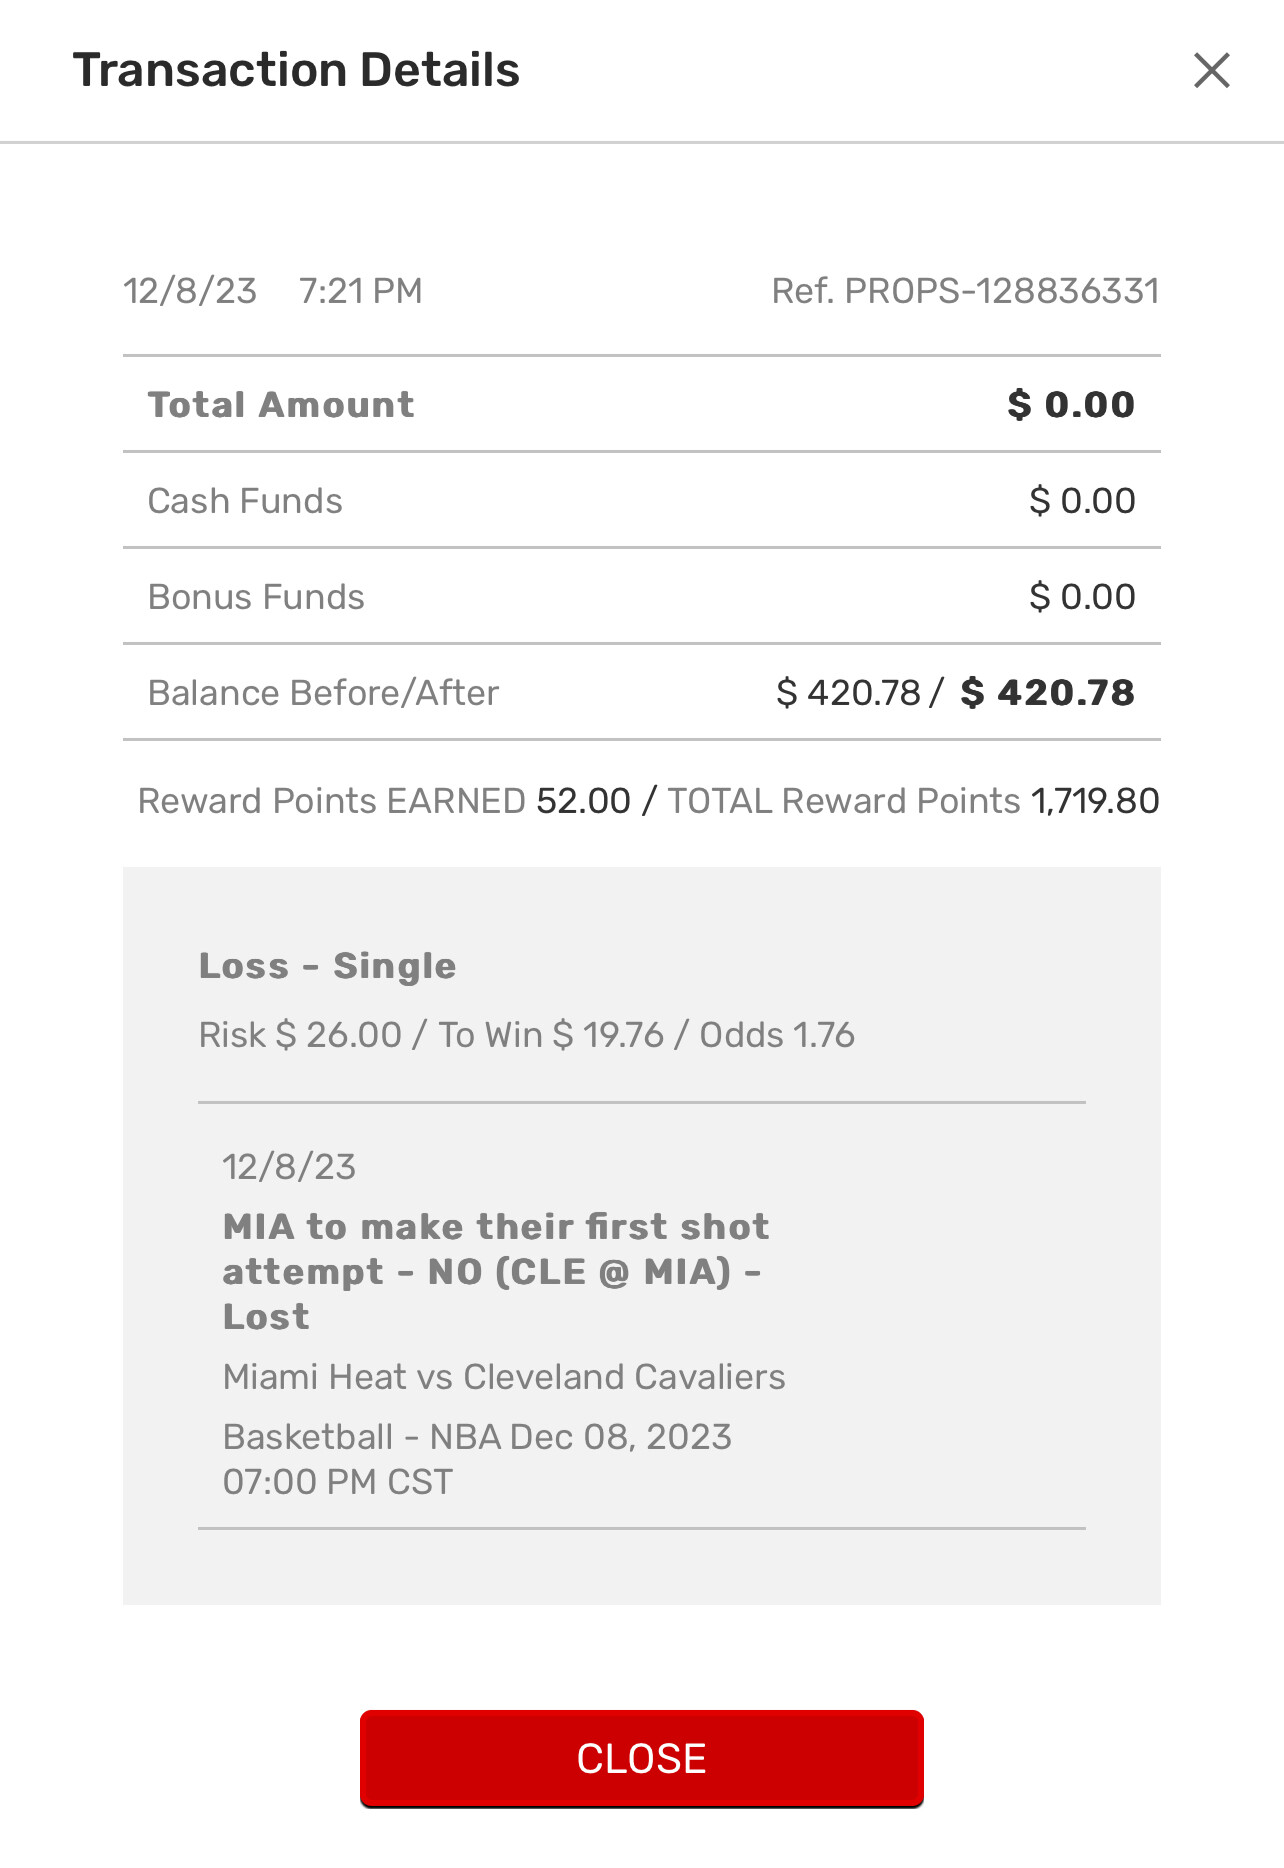Click the bold after-balance $ 420.78
Viewport: 1284px width, 1868px height.
coord(1047,693)
